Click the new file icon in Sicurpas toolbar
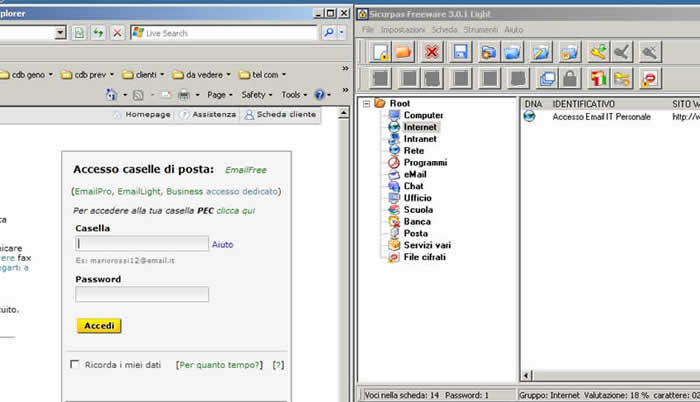The width and height of the screenshot is (700, 402). [x=381, y=51]
